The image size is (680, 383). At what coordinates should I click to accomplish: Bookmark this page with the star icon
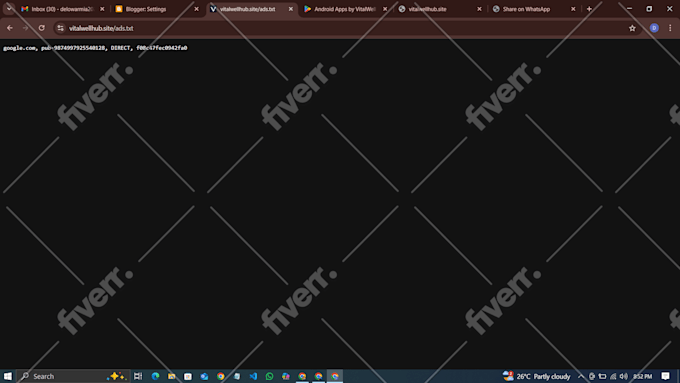pos(632,28)
